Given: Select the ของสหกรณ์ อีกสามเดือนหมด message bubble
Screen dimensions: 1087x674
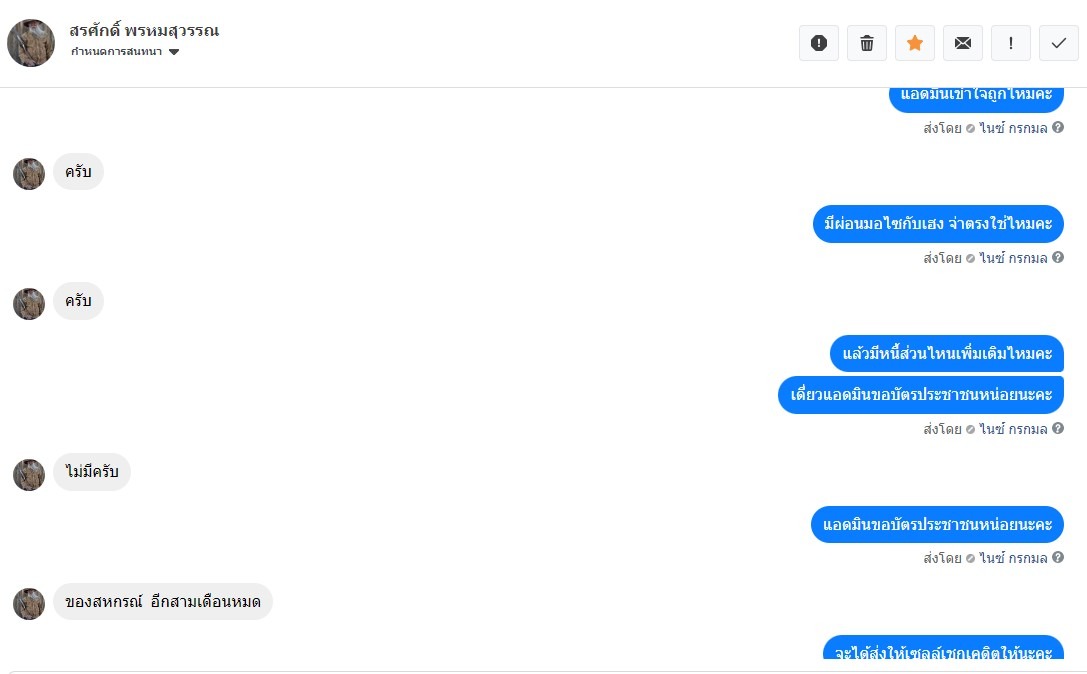Looking at the screenshot, I should 163,601.
